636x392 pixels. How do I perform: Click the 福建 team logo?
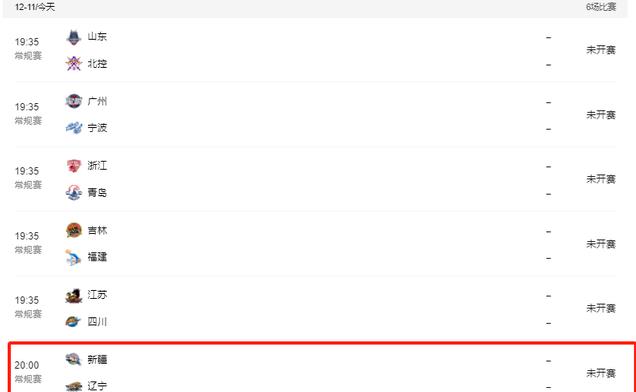click(73, 257)
